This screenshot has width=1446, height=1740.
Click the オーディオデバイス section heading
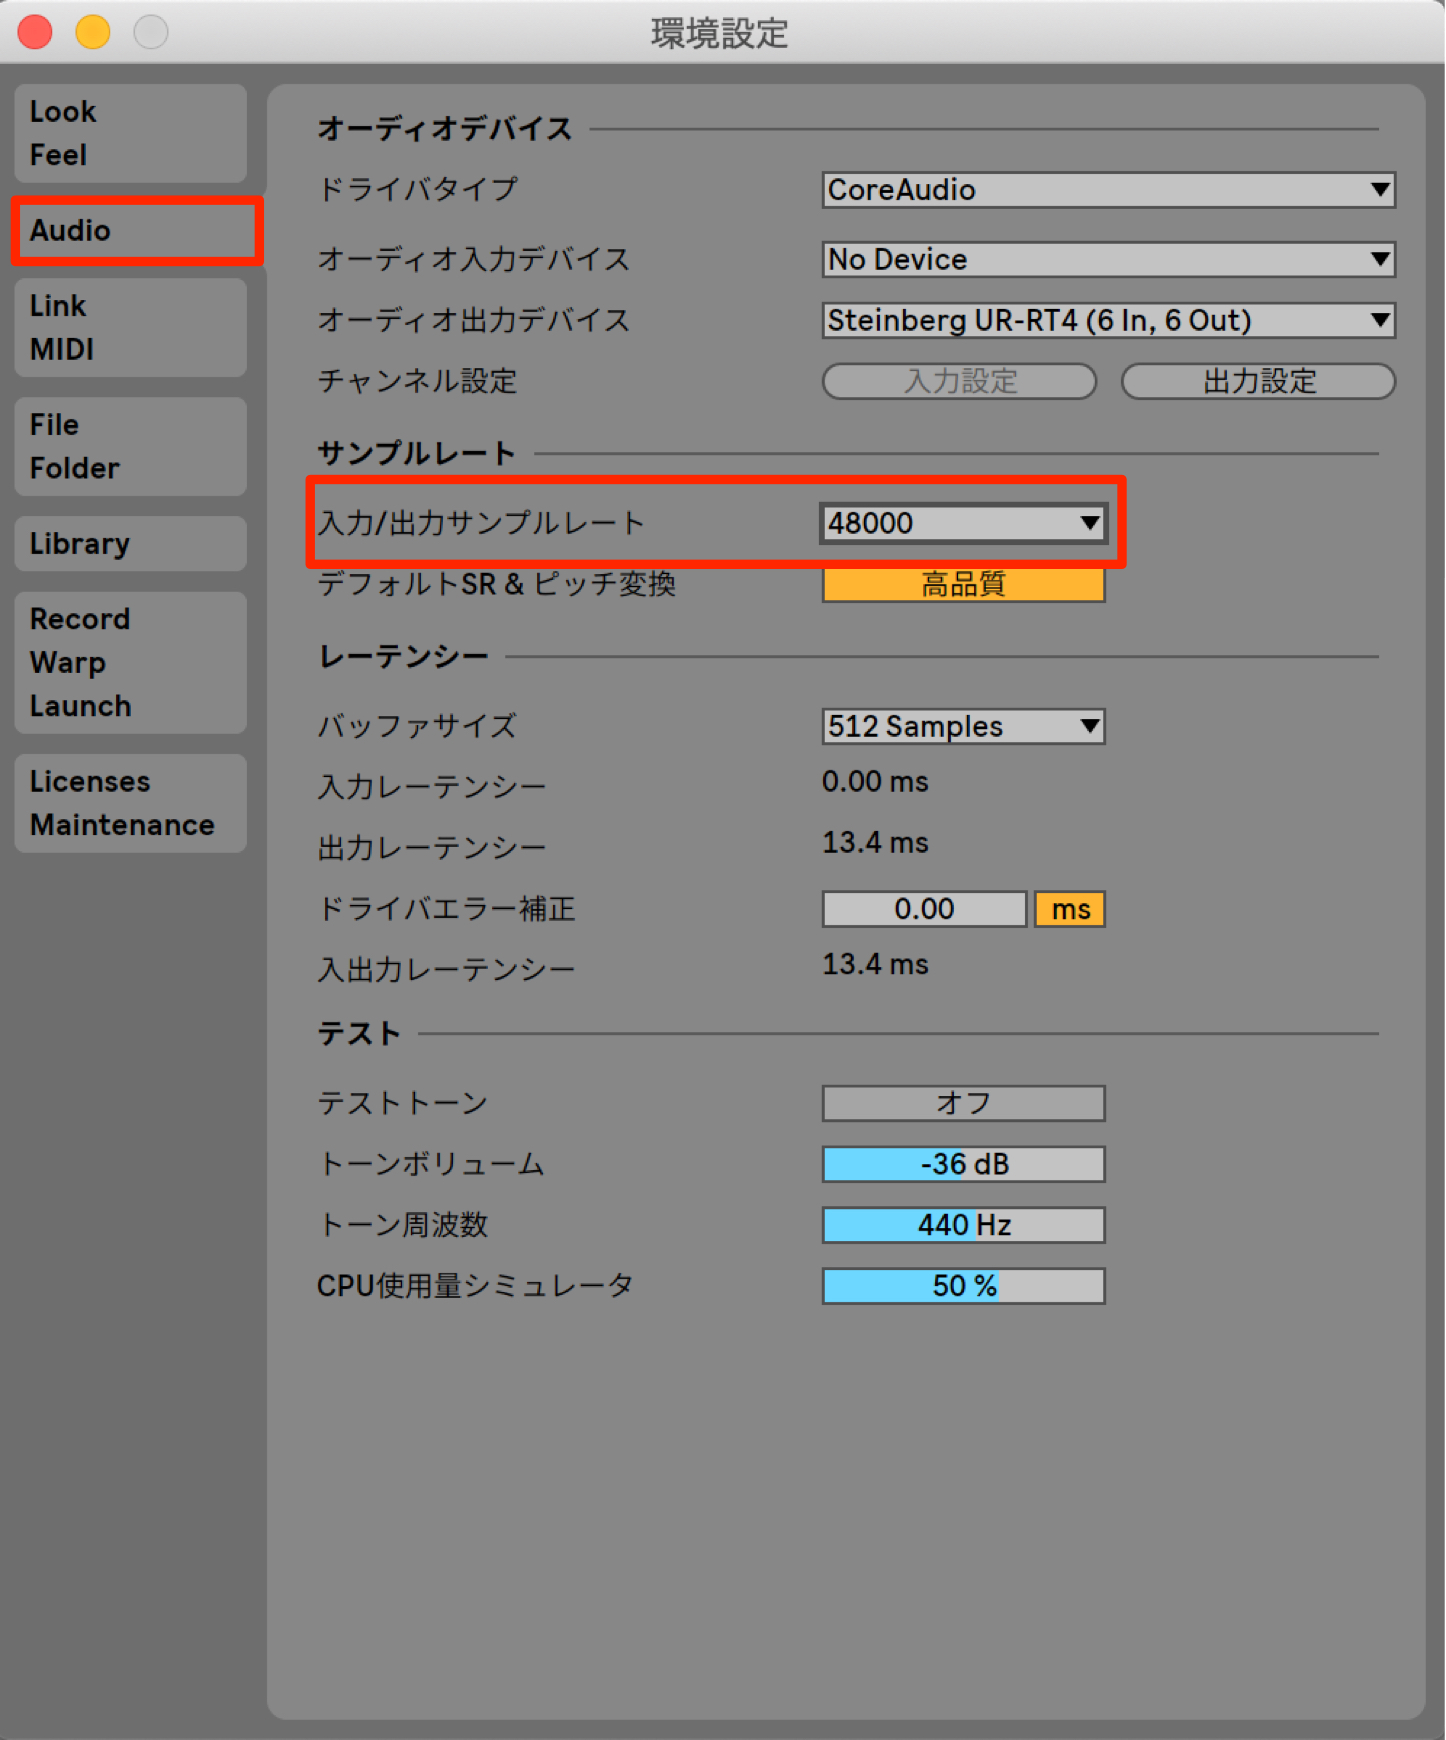click(x=444, y=129)
